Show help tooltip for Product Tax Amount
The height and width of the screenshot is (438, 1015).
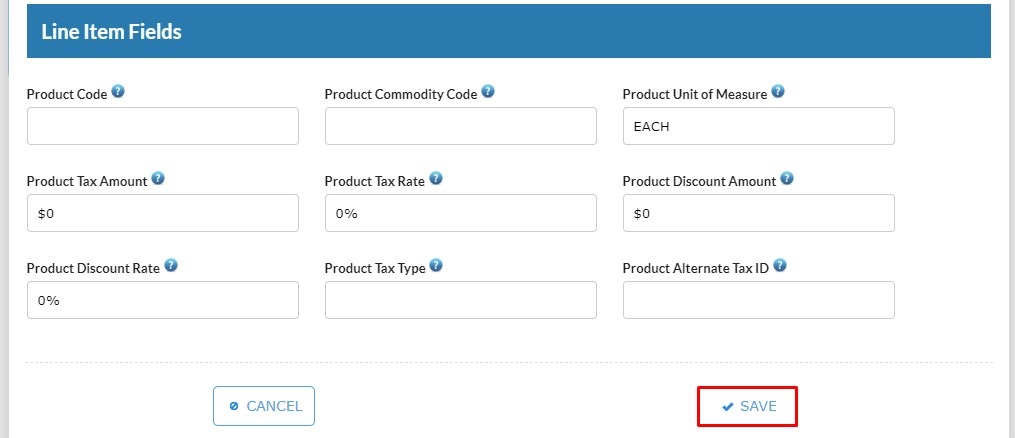(x=158, y=179)
